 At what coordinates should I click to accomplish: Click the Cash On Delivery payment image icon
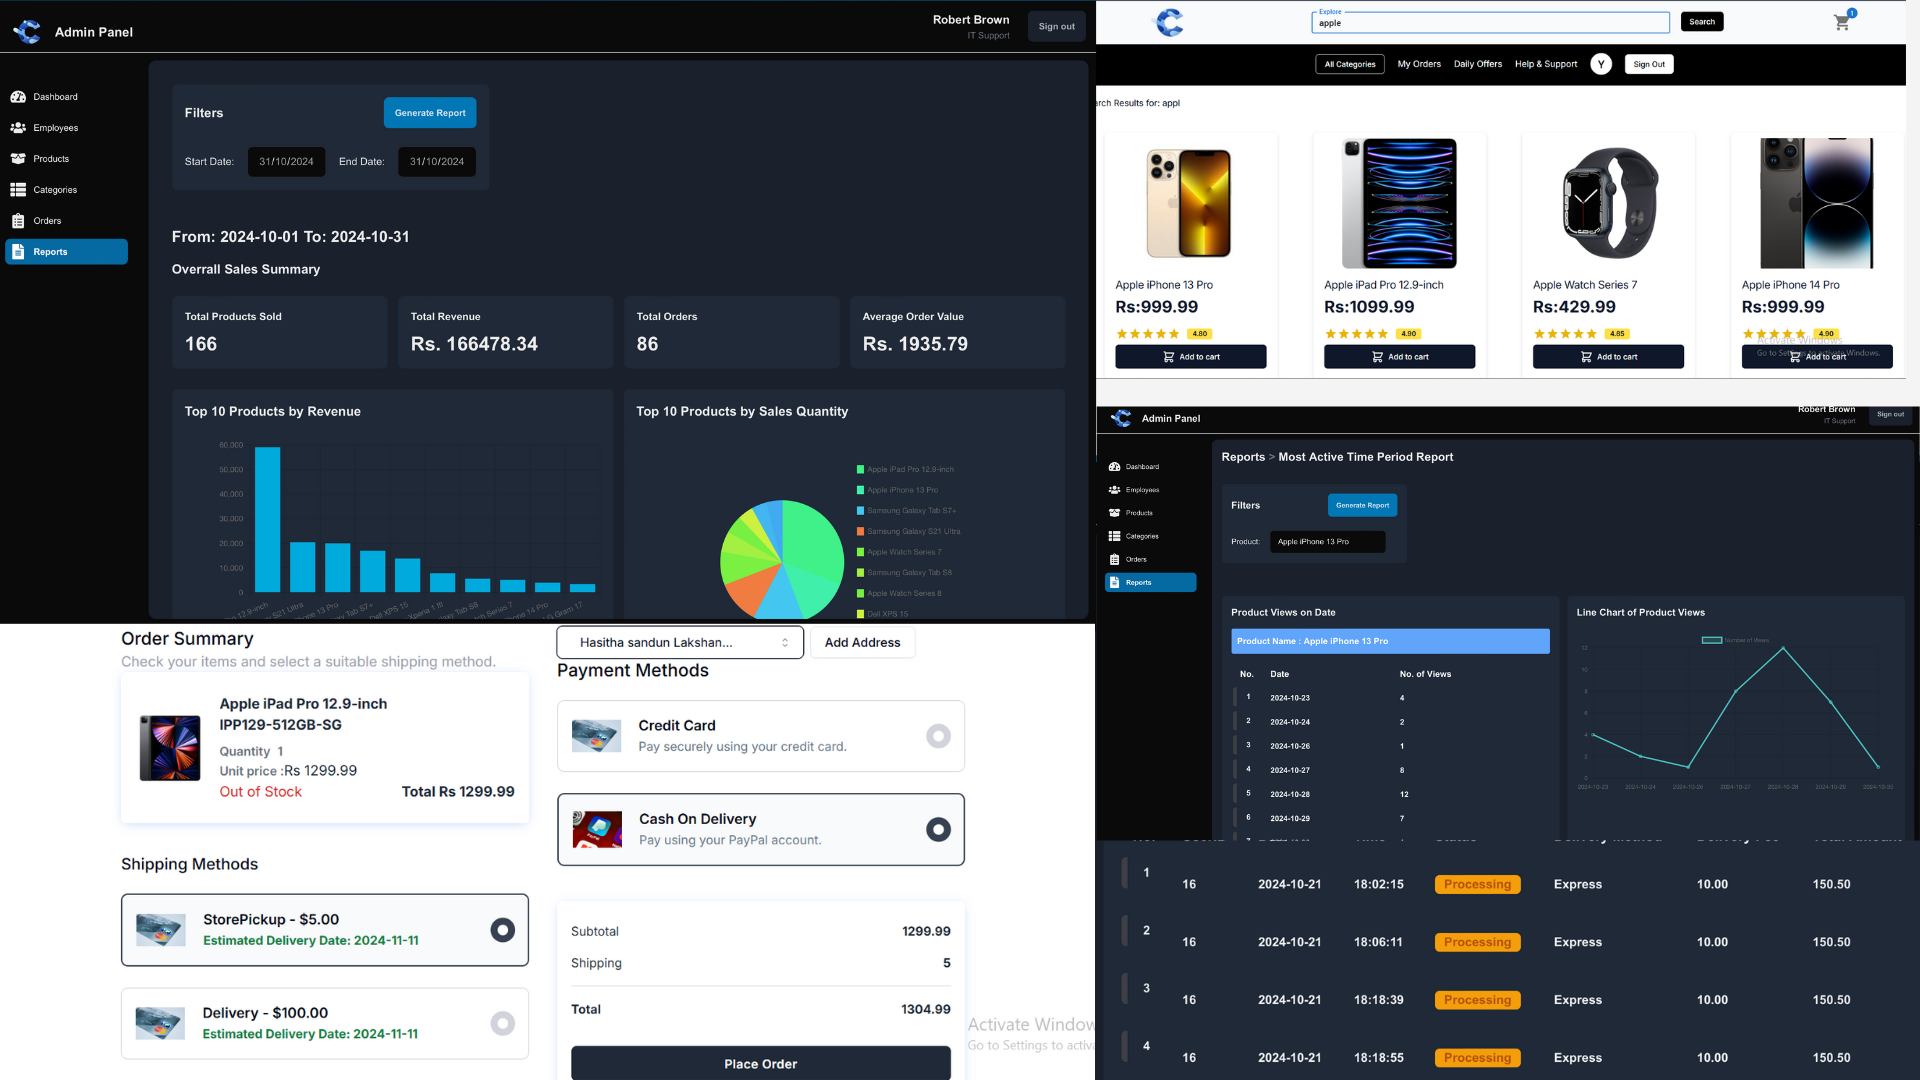[597, 830]
